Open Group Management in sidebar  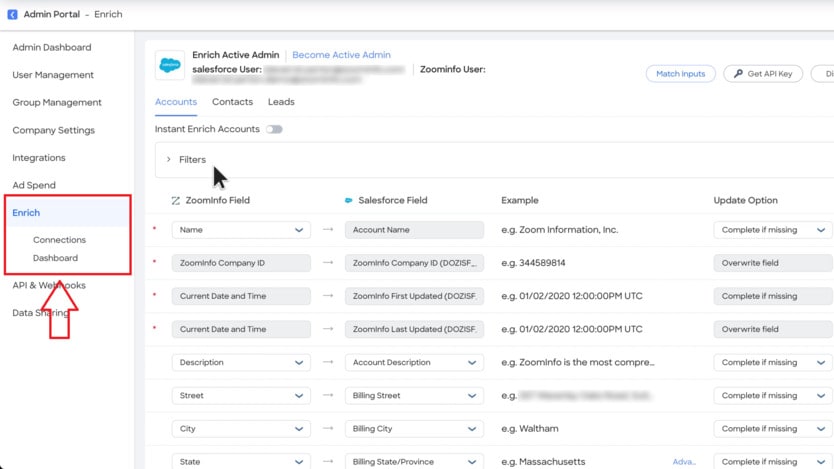[x=57, y=103]
